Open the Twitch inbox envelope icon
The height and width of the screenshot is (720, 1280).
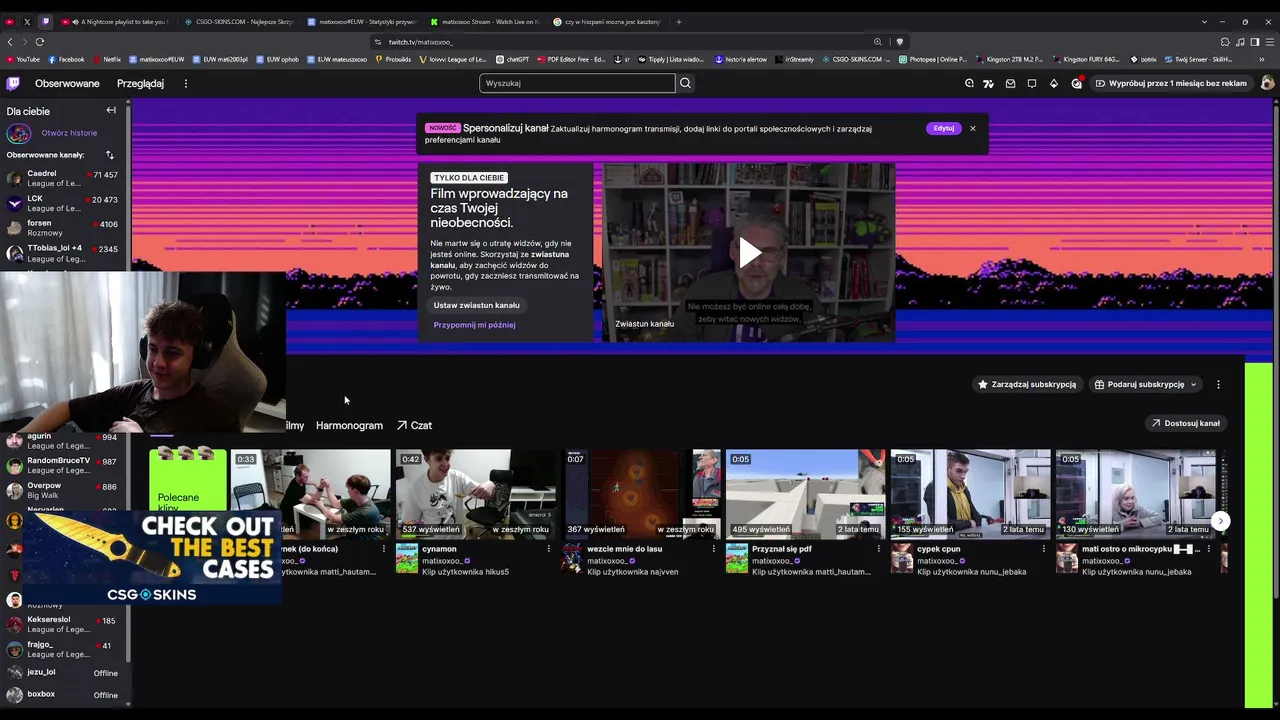(x=1010, y=83)
